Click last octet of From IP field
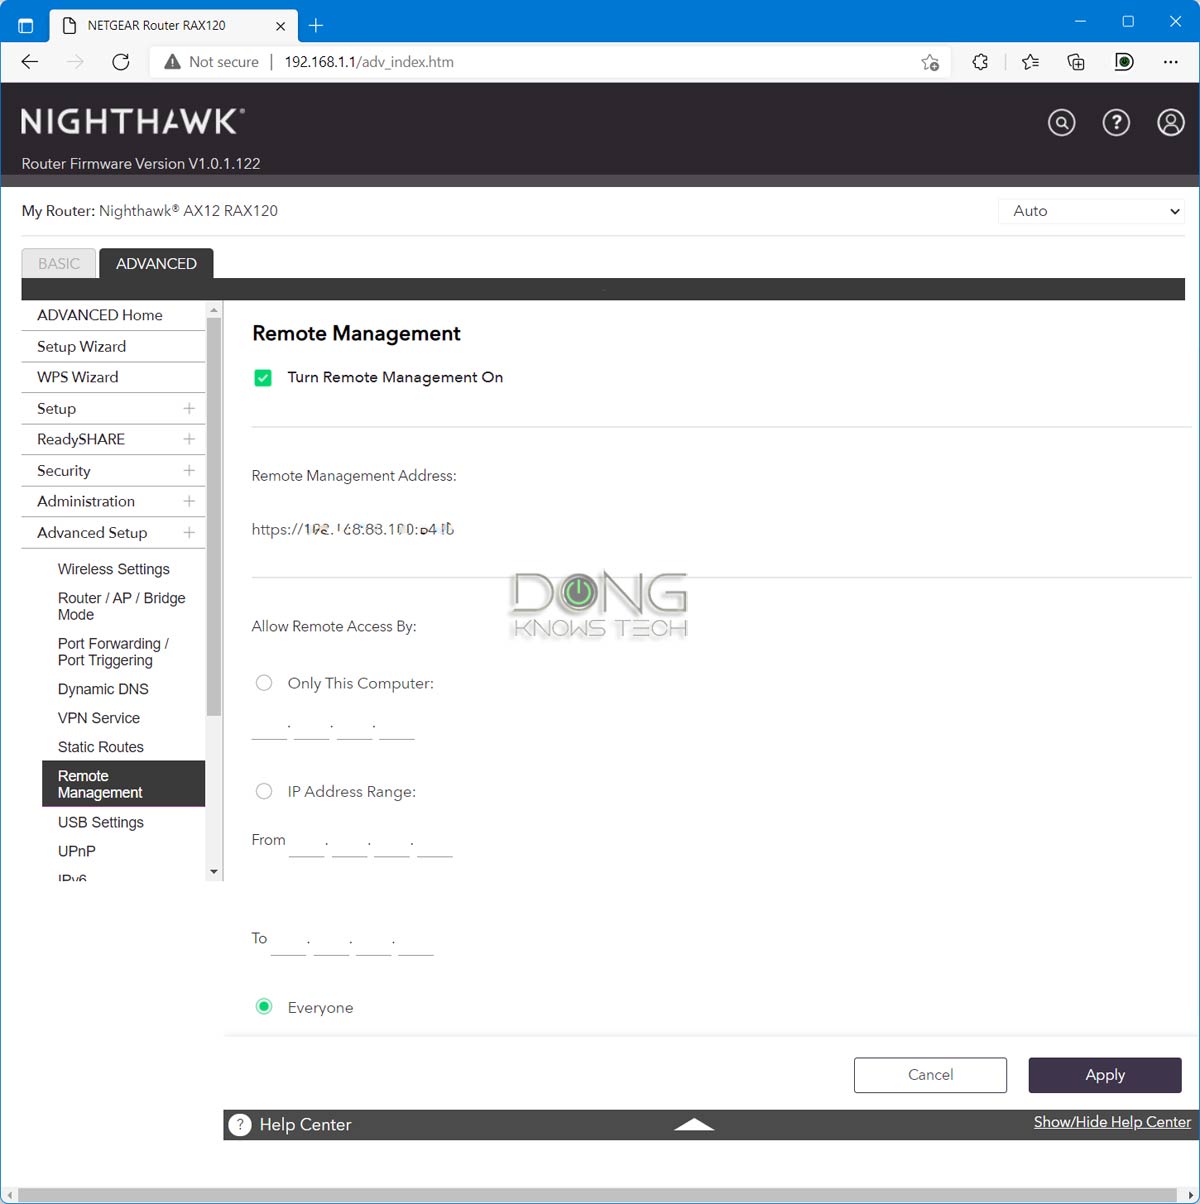1200x1204 pixels. tap(435, 844)
